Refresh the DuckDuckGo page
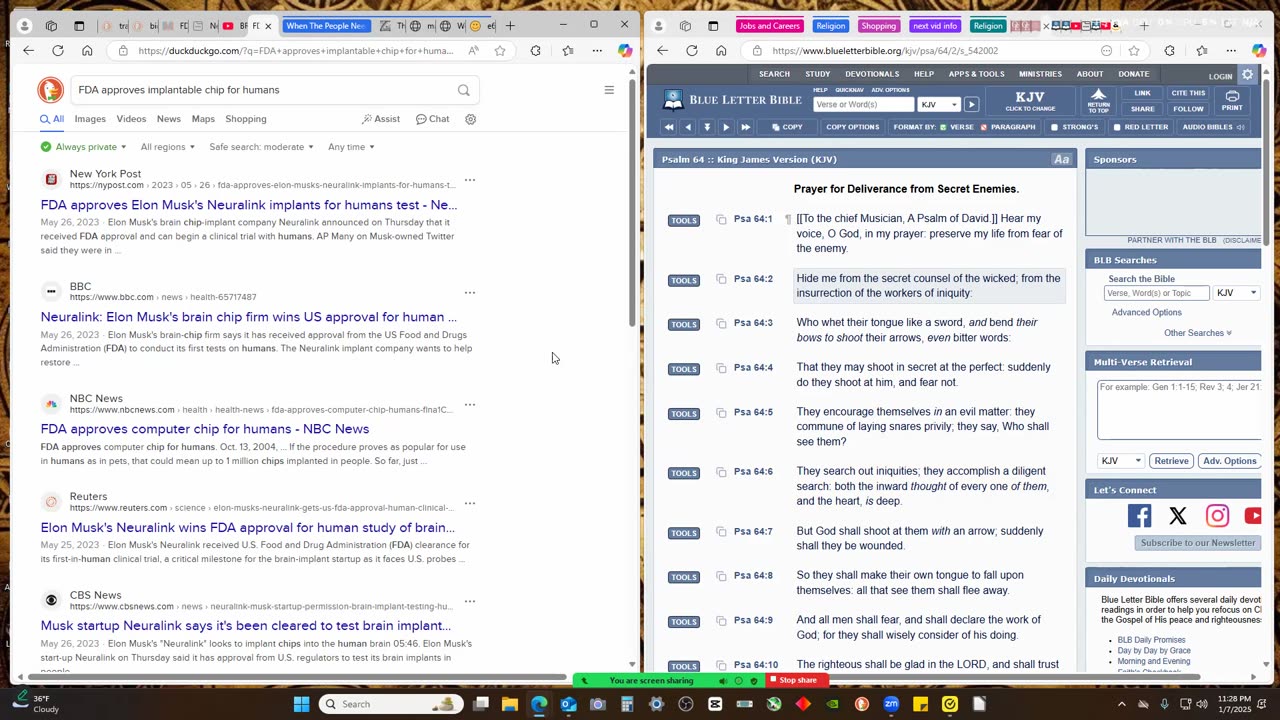Viewport: 1280px width, 720px height. (58, 51)
